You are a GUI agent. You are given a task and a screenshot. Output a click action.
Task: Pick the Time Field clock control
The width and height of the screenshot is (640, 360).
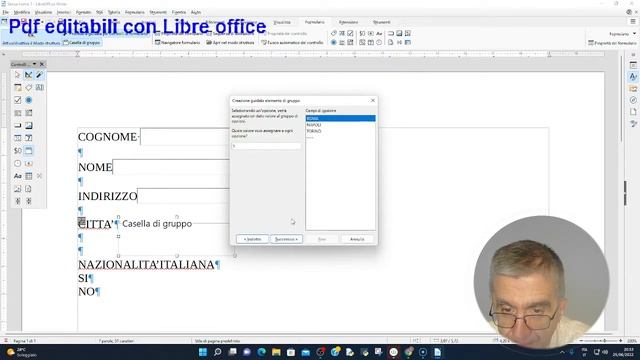tap(18, 163)
